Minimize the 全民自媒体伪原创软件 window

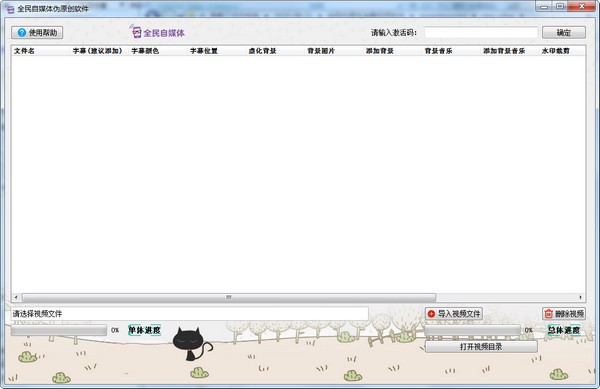[x=544, y=7]
